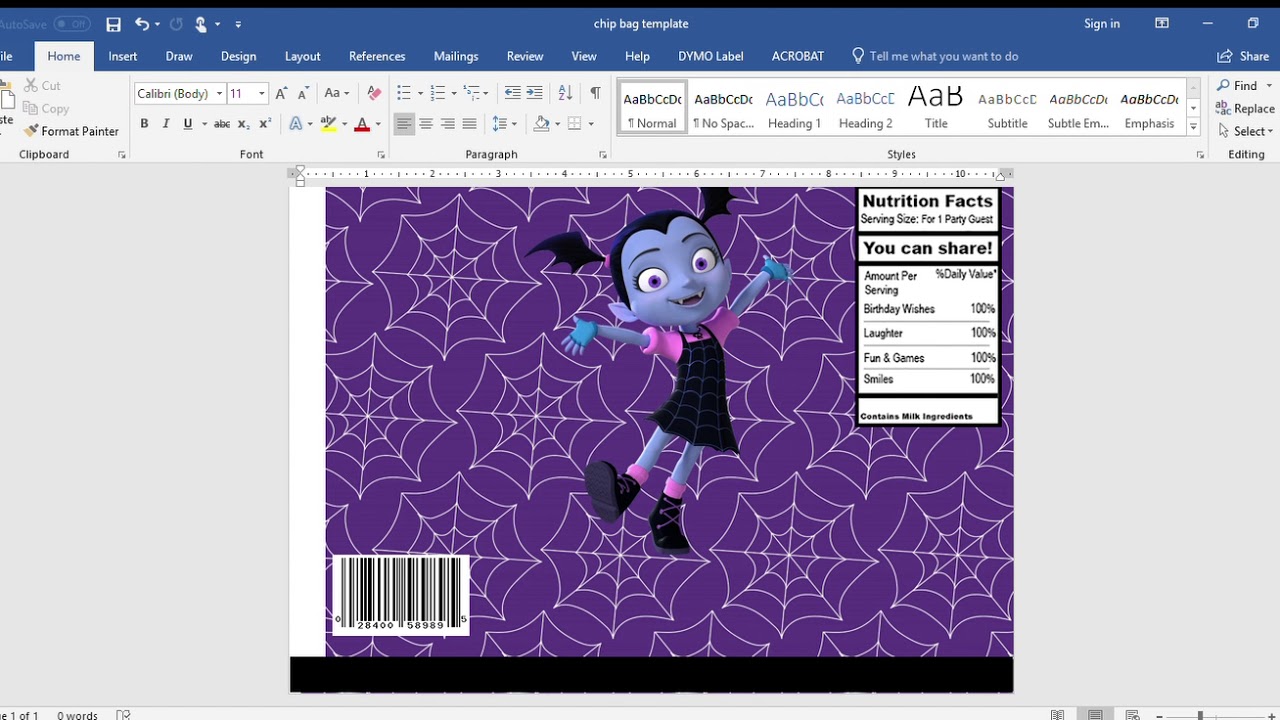Click Replace in Editing group
1280x720 pixels.
coord(1245,109)
